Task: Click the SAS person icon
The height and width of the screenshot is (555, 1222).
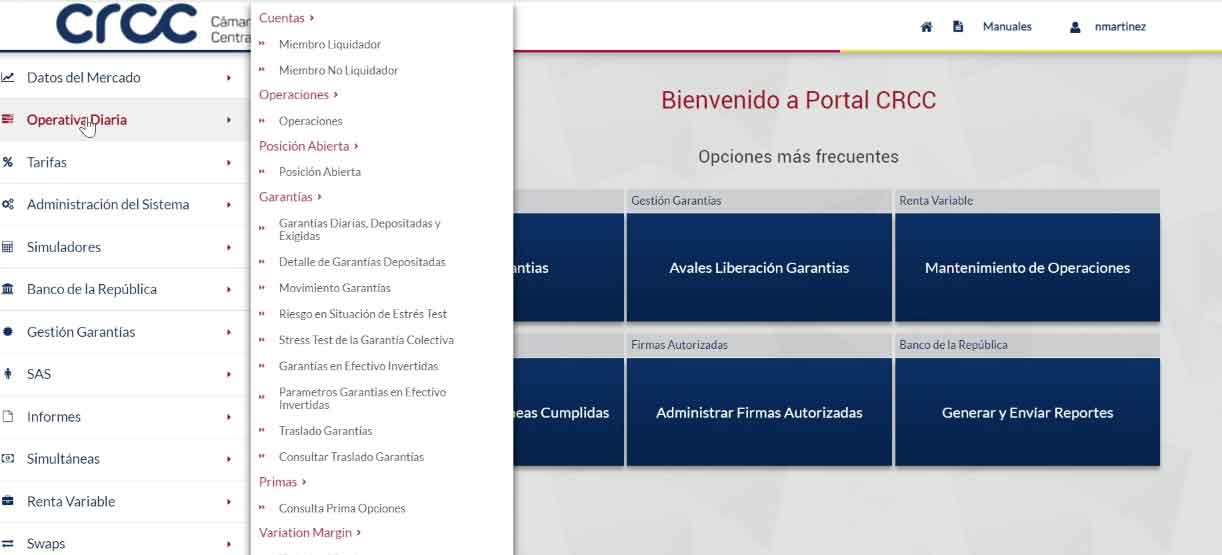Action: (x=7, y=374)
